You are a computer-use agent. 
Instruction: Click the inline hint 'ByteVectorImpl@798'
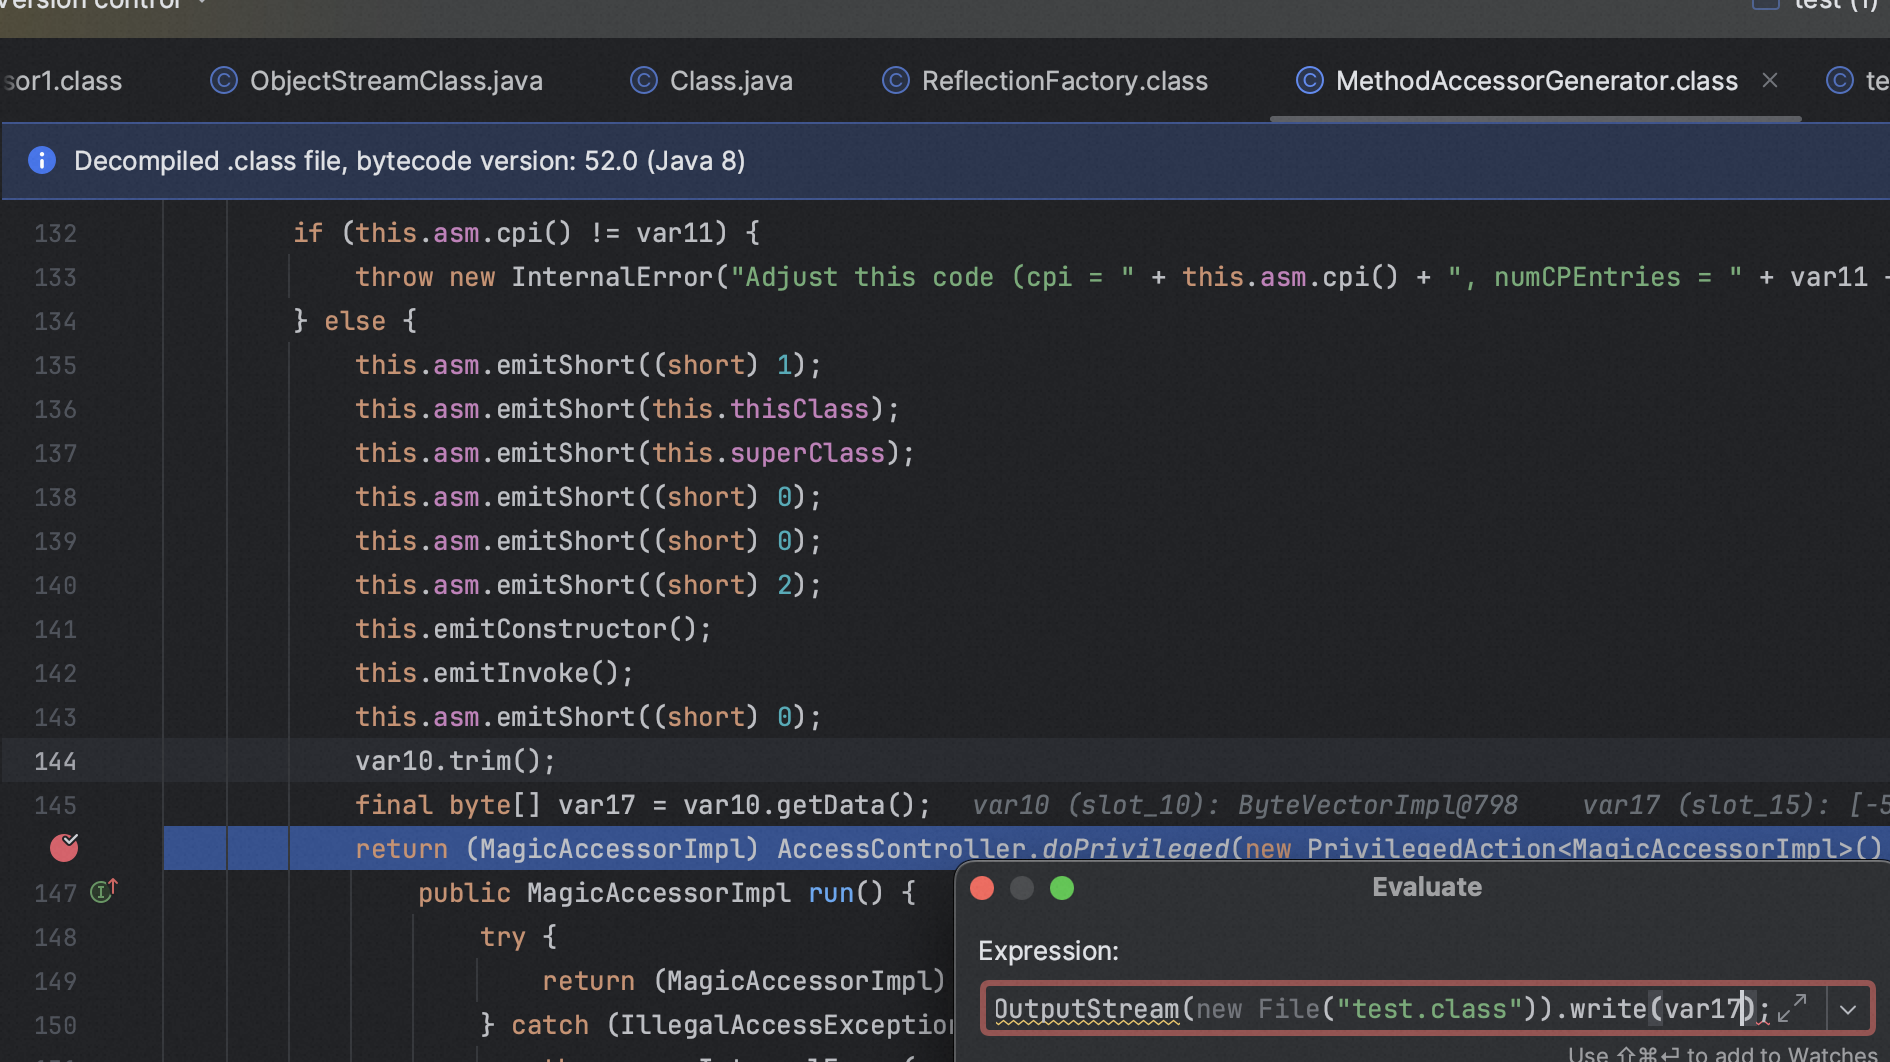[x=1377, y=805]
